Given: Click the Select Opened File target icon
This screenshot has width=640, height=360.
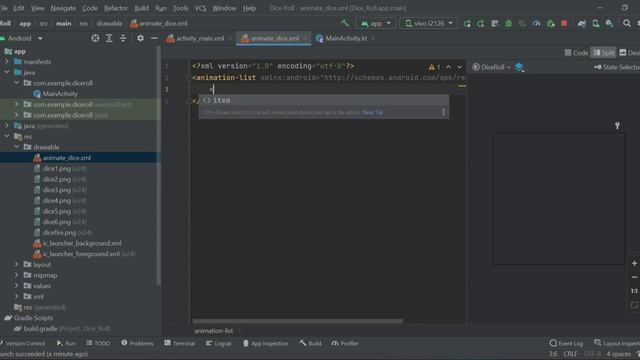Looking at the screenshot, I should point(95,38).
